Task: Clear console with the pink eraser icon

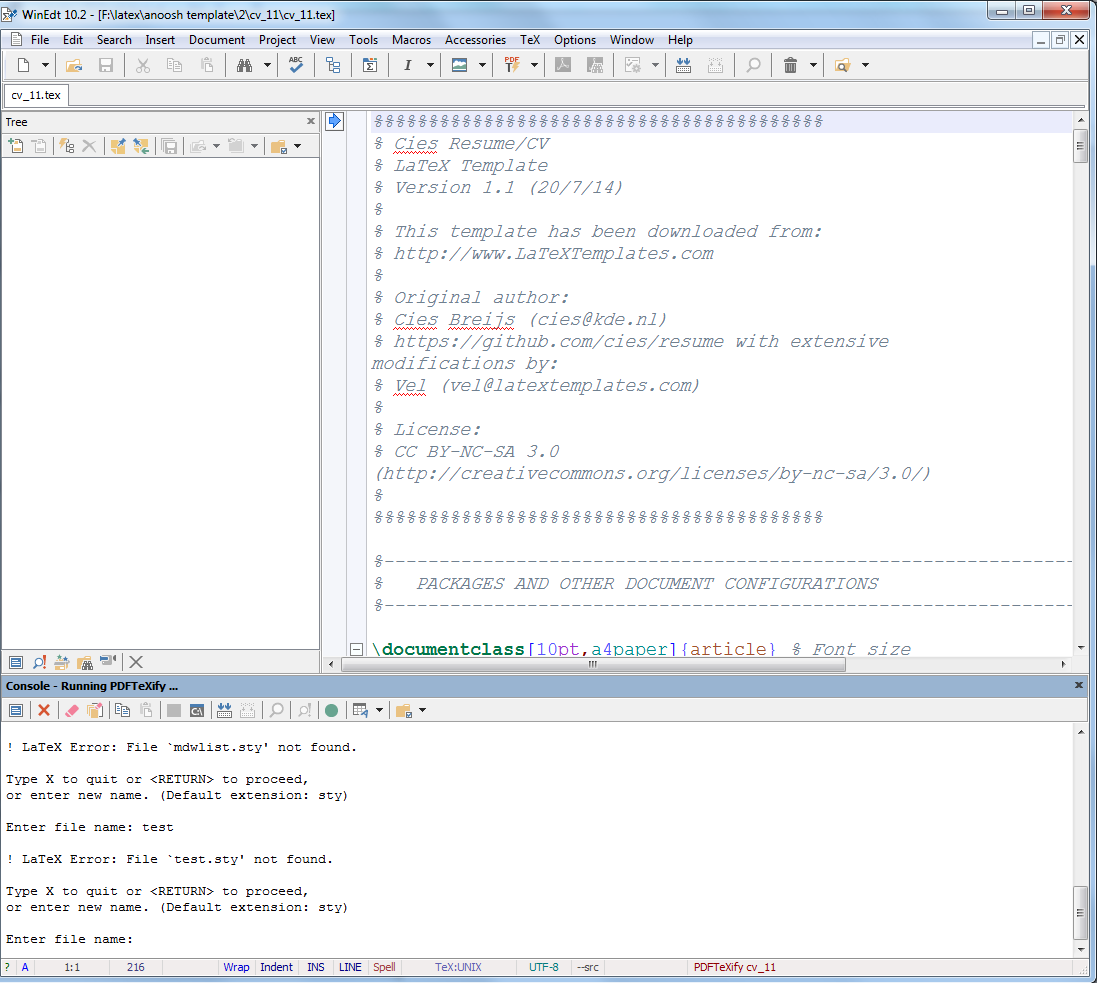Action: [71, 710]
